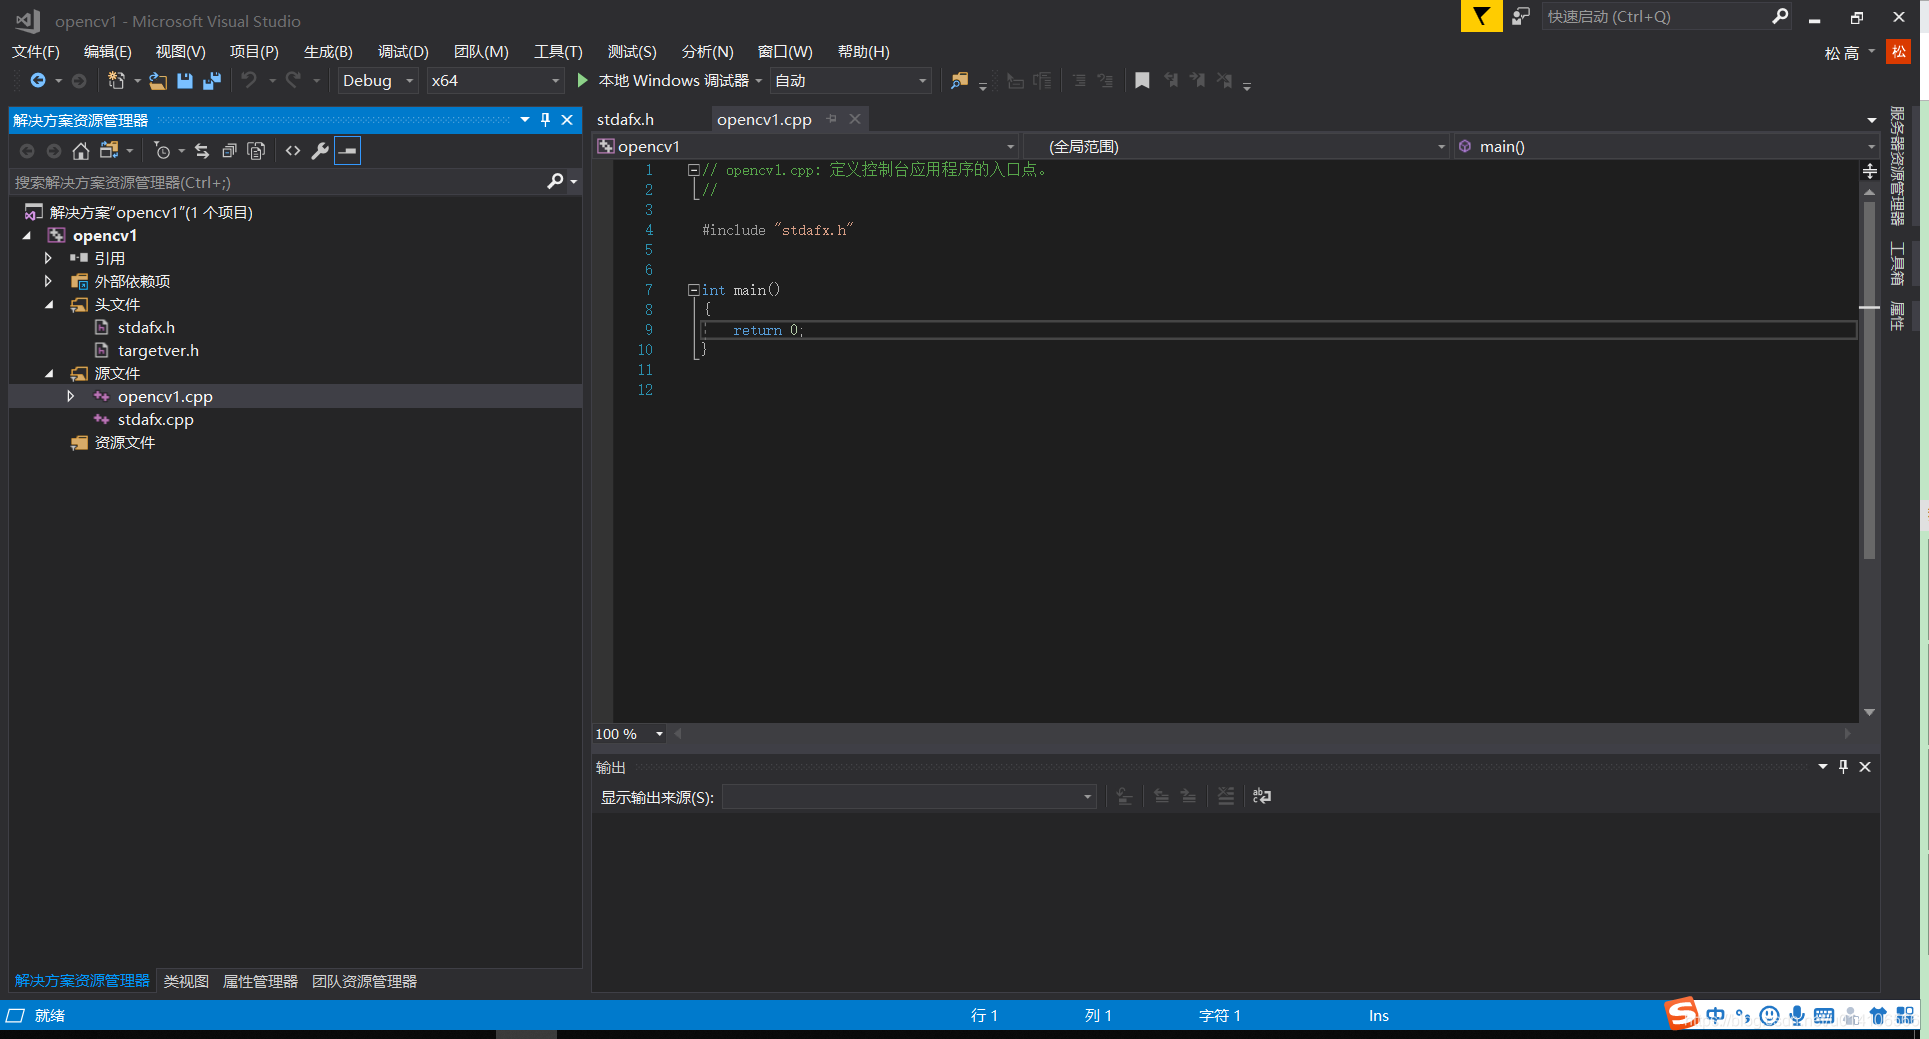Pin the Output panel
Screen dimensions: 1929x1039
(x=1843, y=767)
